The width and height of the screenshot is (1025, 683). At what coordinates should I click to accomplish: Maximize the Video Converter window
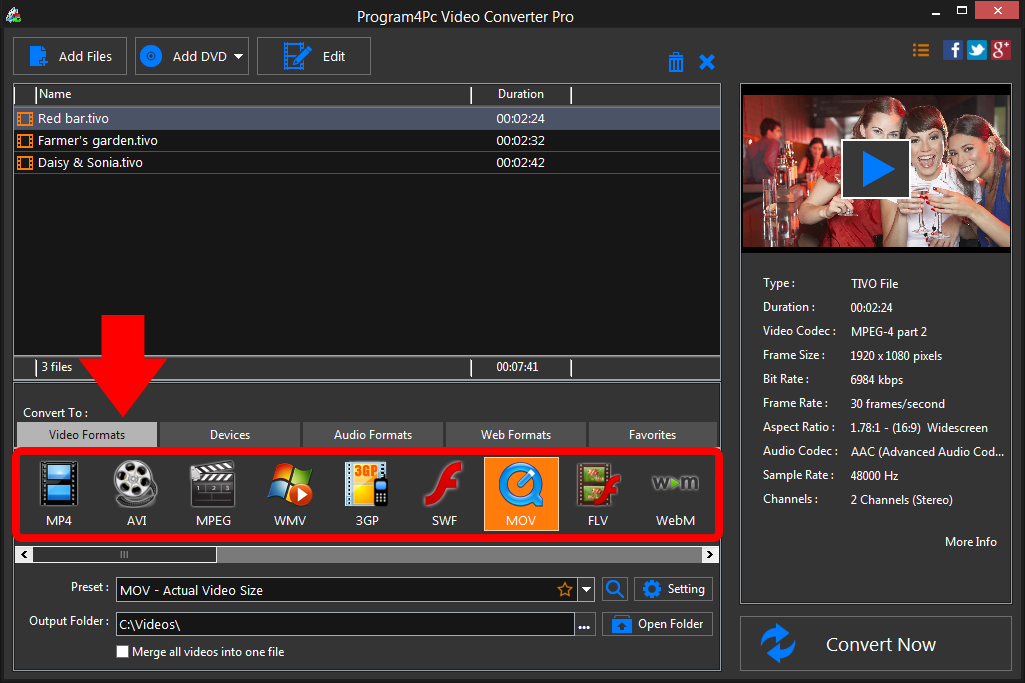tap(962, 10)
